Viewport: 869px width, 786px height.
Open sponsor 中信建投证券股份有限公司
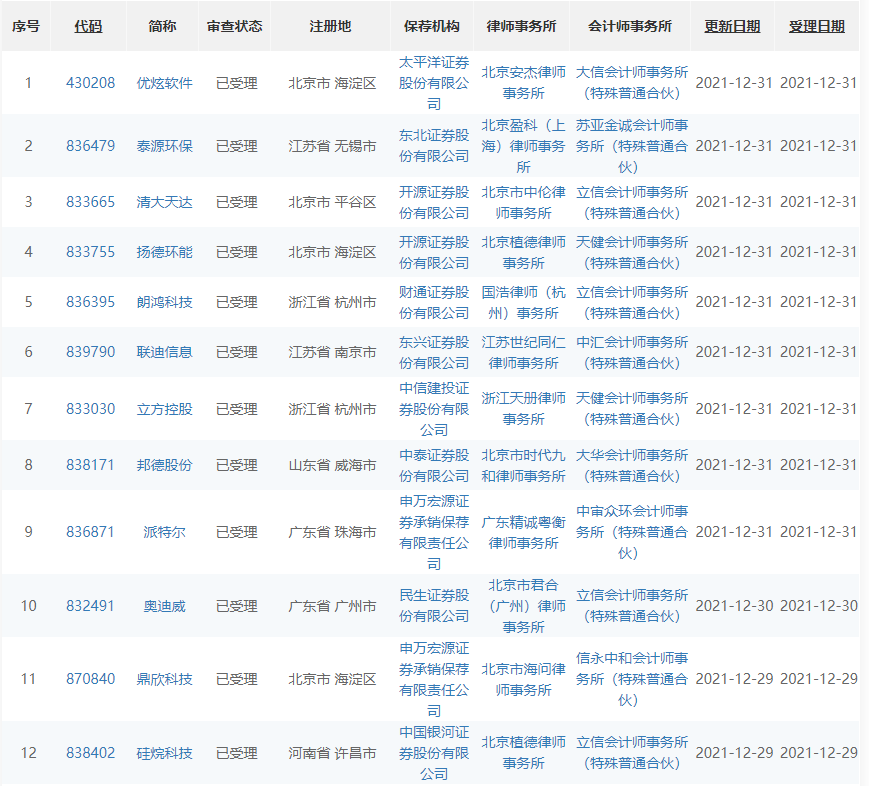434,409
